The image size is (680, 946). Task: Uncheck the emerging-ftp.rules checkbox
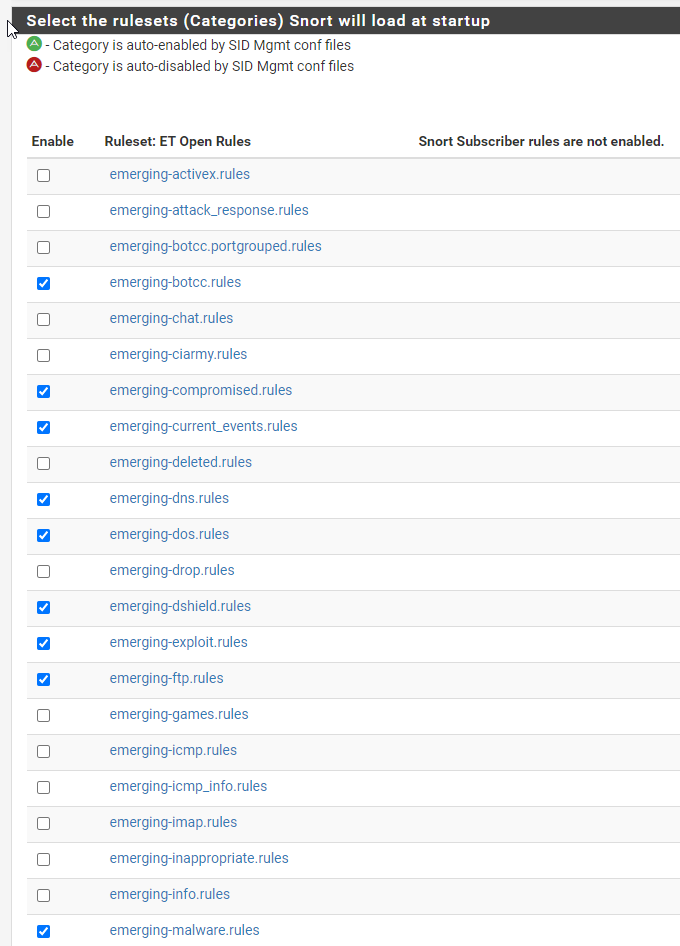click(x=43, y=680)
